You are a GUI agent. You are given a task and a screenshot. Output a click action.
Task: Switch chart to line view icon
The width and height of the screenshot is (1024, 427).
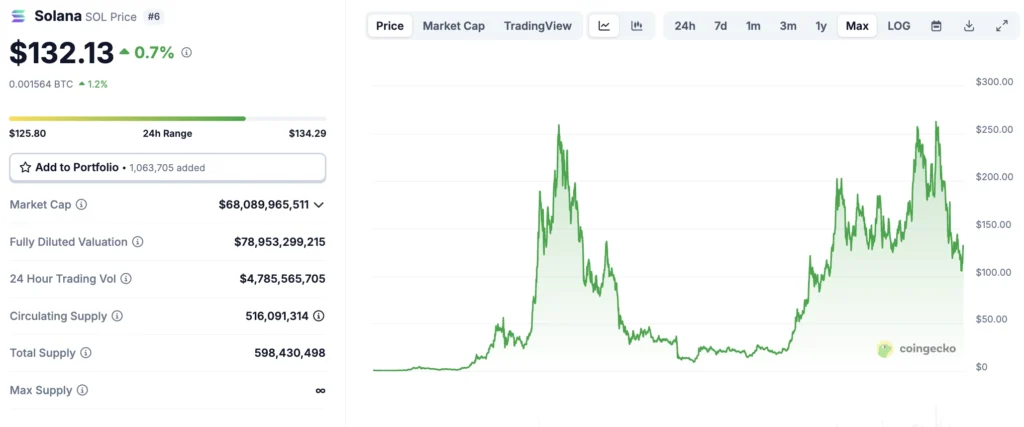(x=604, y=26)
